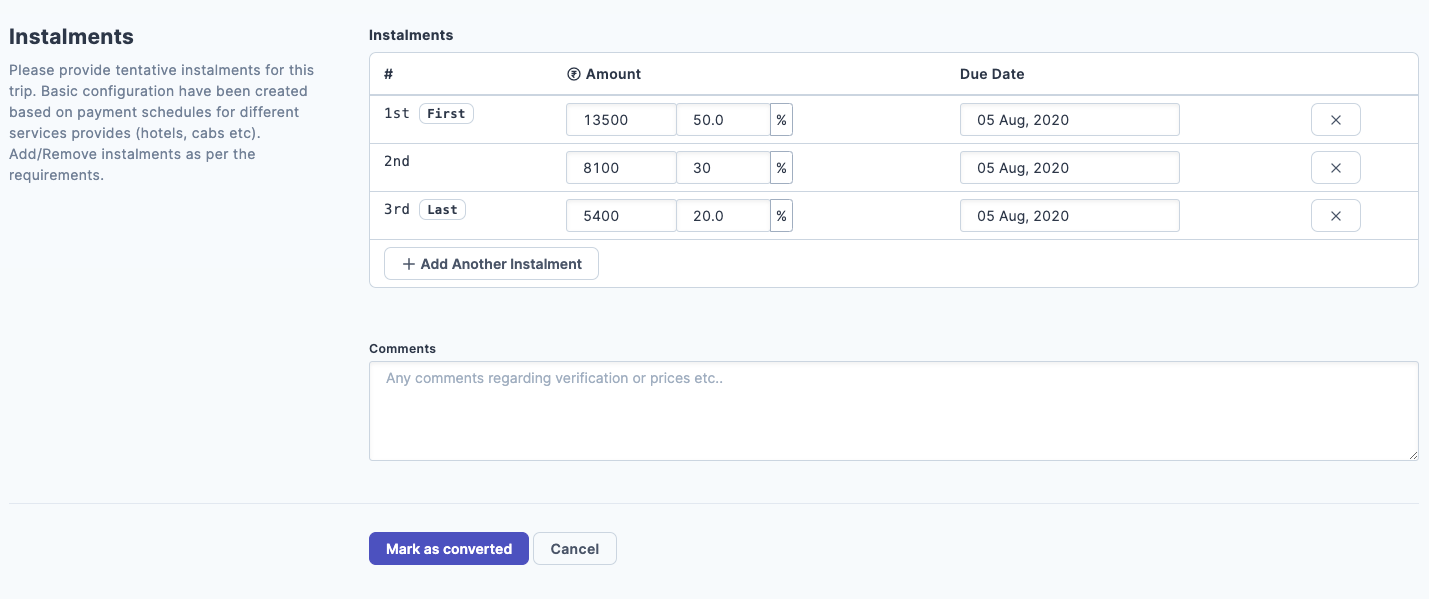Click the Cancel button

pos(575,548)
